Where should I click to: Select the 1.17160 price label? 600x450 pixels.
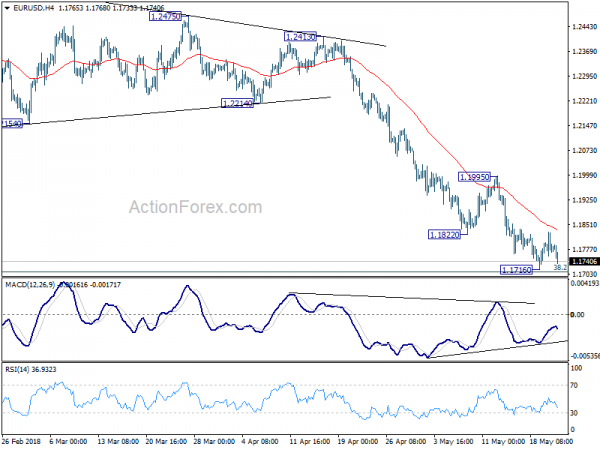click(516, 270)
